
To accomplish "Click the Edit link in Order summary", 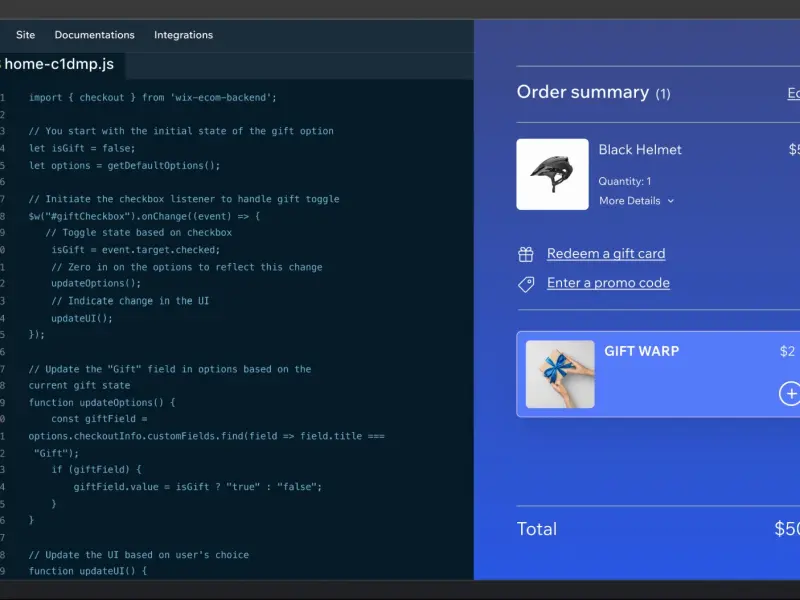I will click(793, 93).
